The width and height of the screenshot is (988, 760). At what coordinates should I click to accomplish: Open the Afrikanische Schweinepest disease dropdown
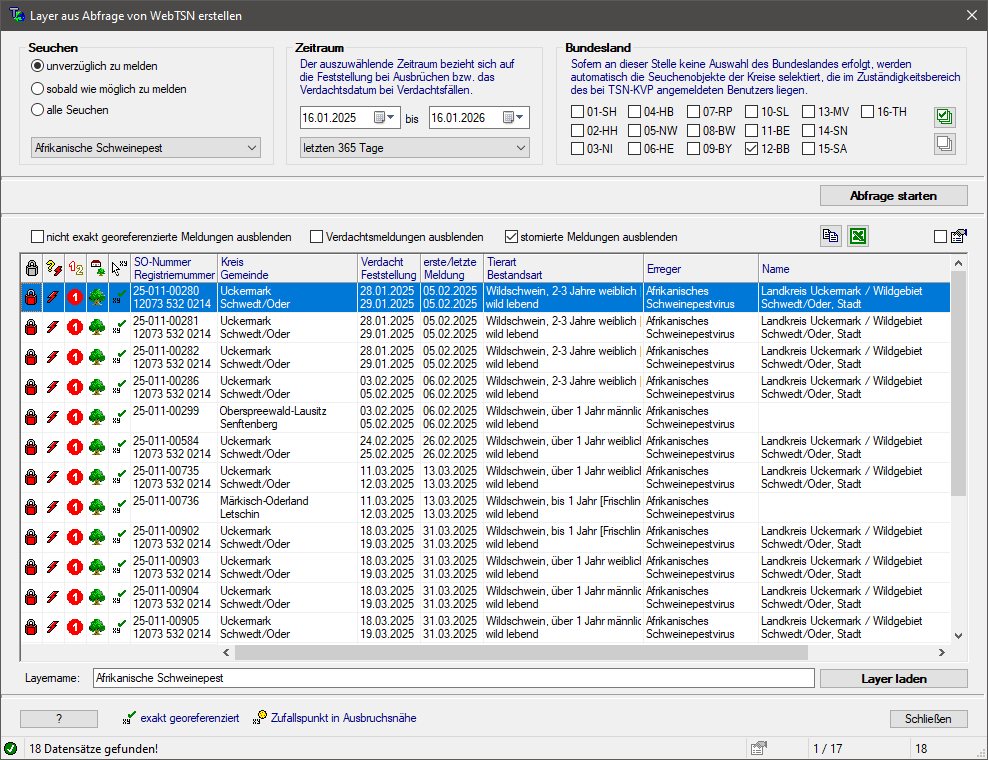(146, 148)
